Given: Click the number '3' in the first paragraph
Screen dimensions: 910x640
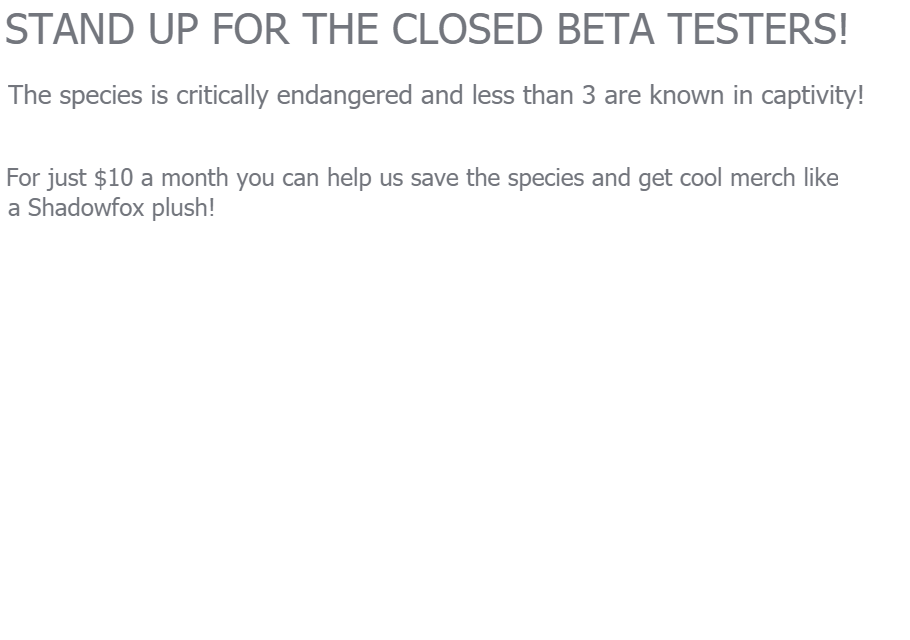Looking at the screenshot, I should (588, 95).
